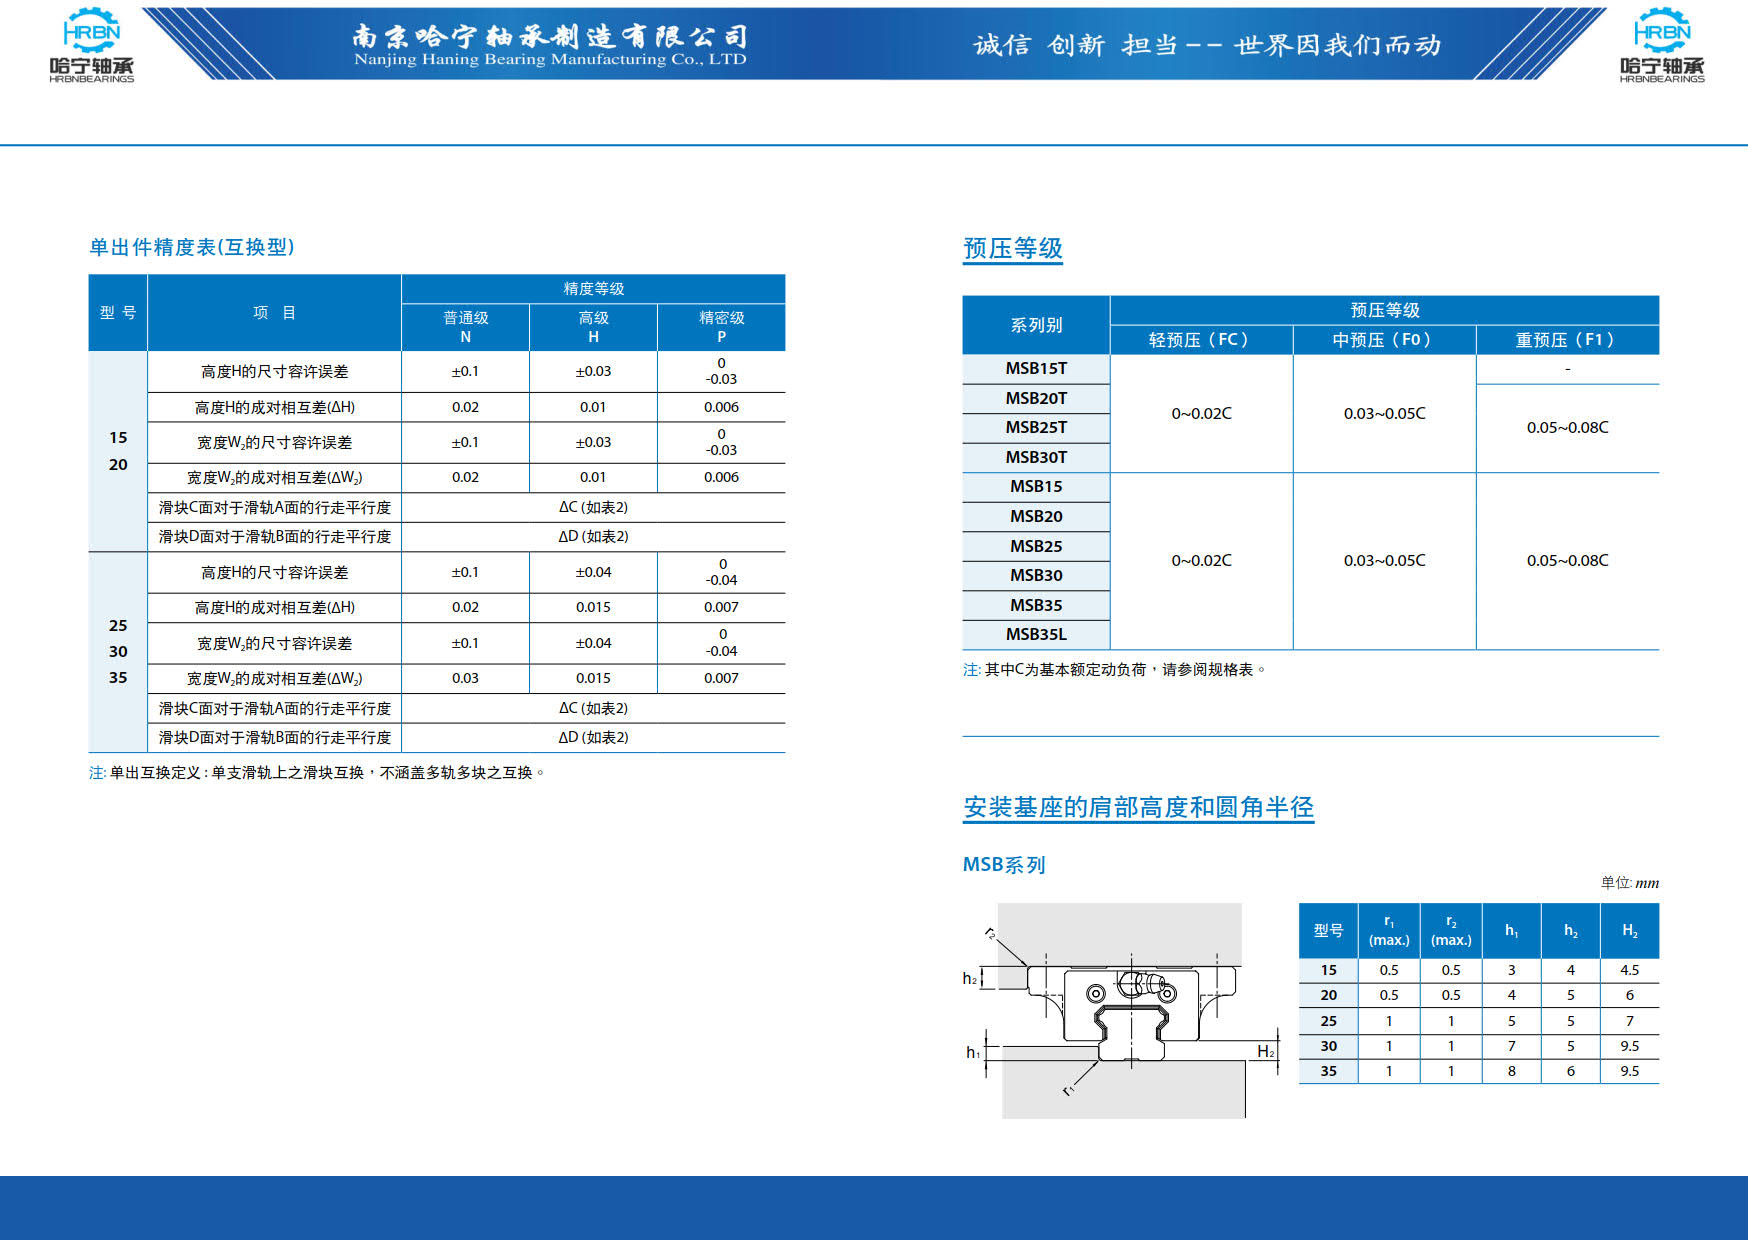This screenshot has height=1240, width=1748.
Task: Click the r2 (max.) column header
Action: pyautogui.click(x=1451, y=931)
